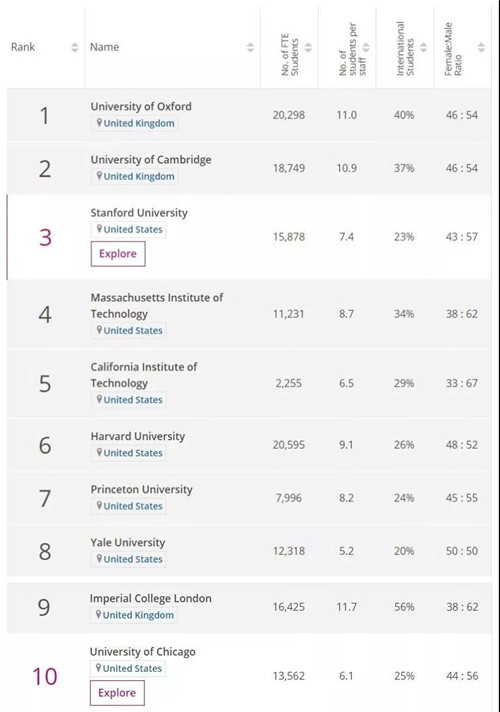Open Massachusetts Institute of Technology entry
Viewport: 500px width, 712px height.
click(157, 306)
